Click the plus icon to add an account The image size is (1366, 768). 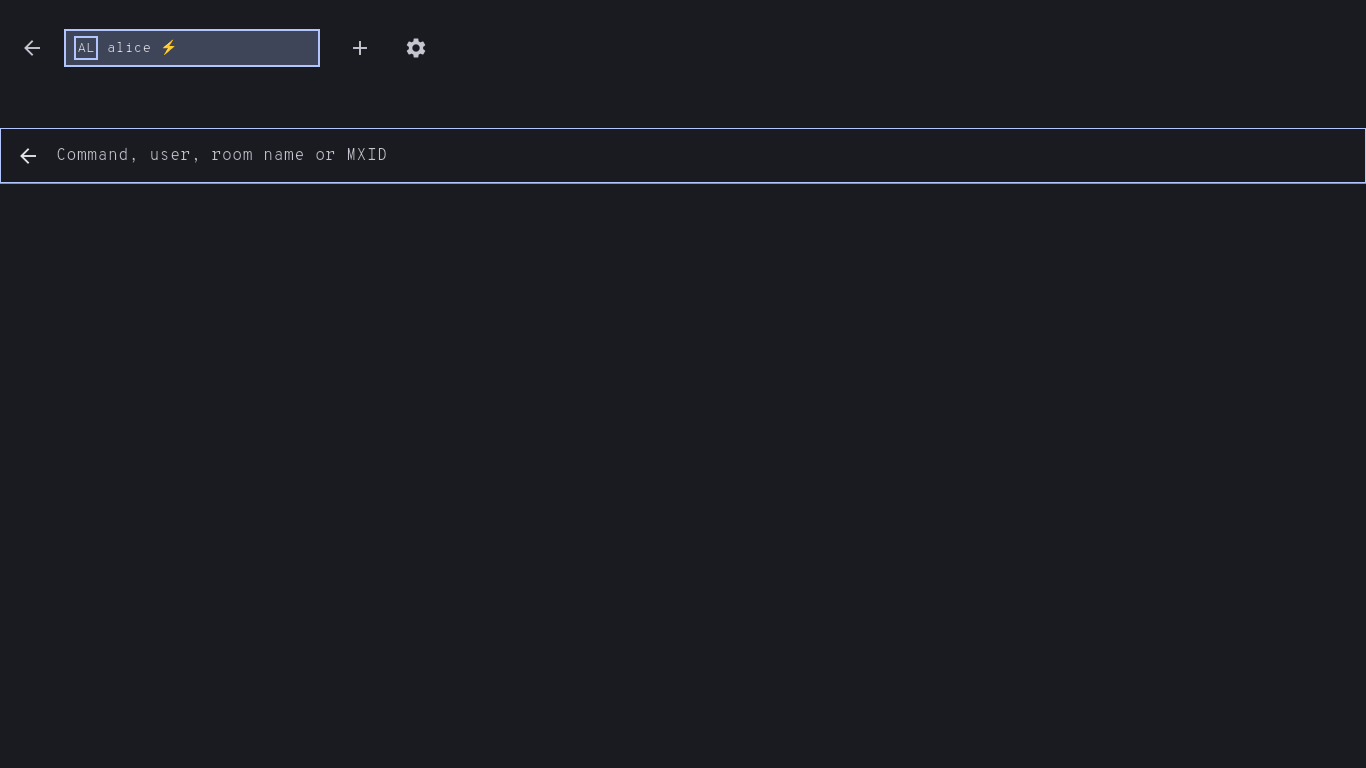click(x=360, y=48)
